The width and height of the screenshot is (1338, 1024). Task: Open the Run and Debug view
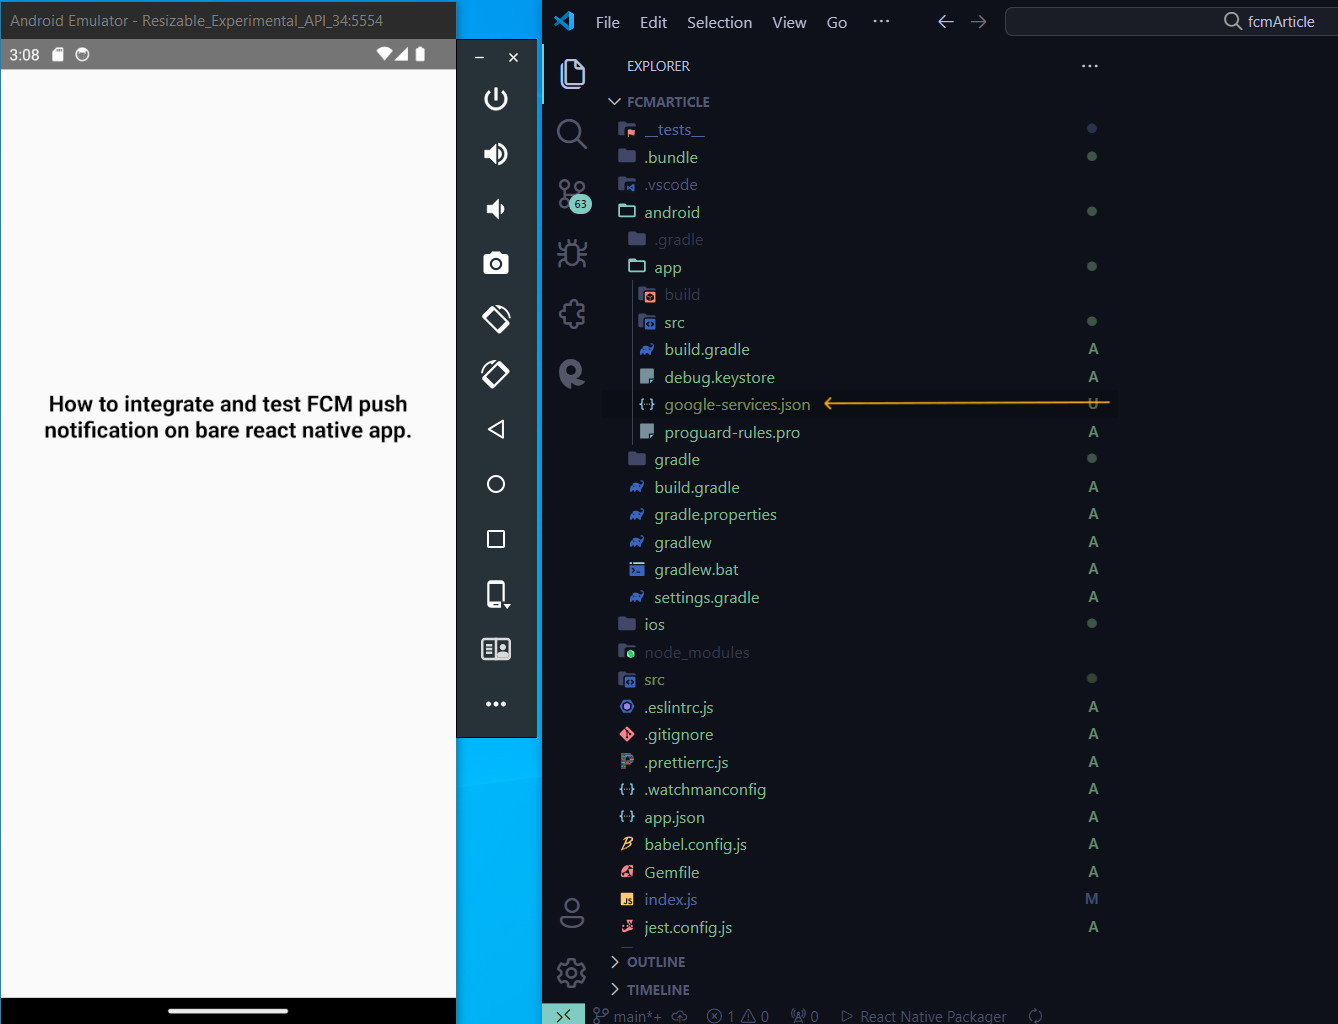(572, 253)
